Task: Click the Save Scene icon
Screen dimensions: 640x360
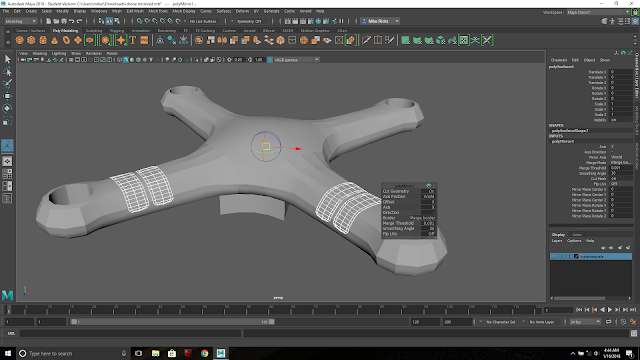Action: click(x=64, y=21)
